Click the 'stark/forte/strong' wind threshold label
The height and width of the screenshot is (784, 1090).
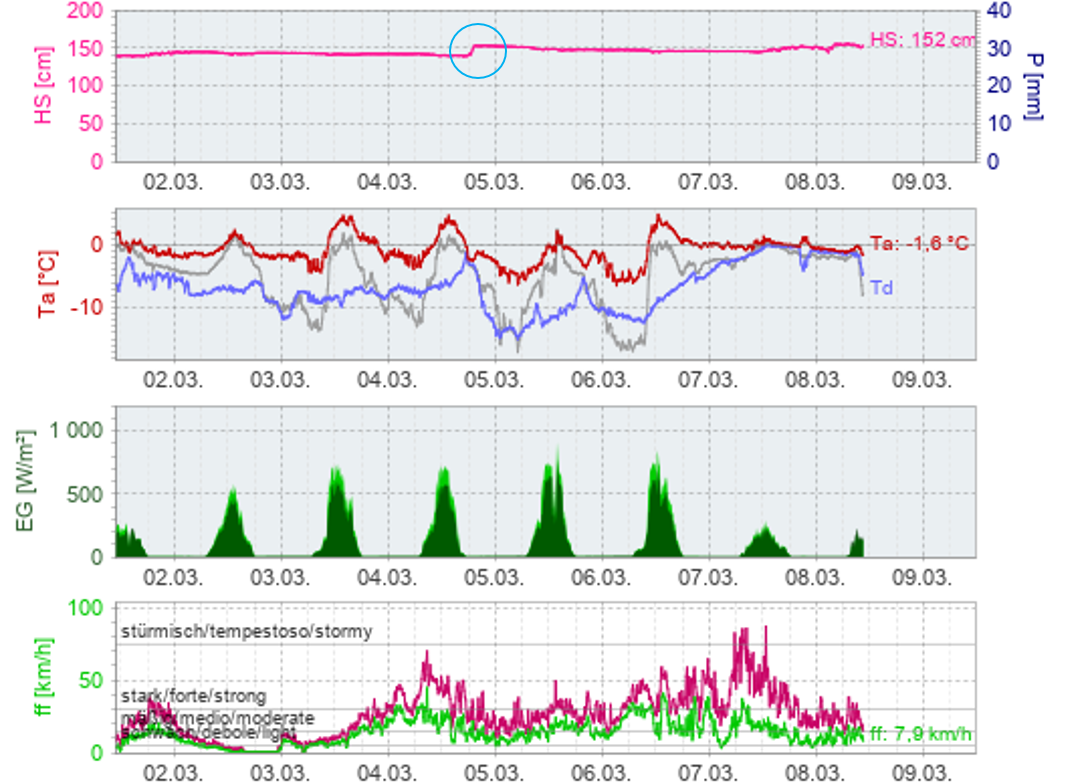194,695
